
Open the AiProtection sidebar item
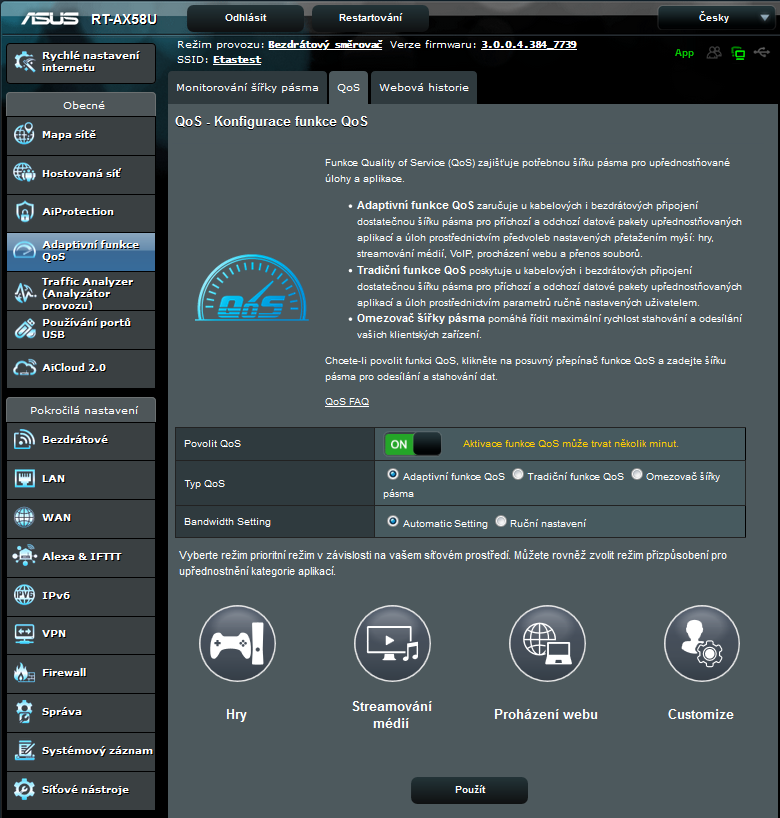pos(81,212)
